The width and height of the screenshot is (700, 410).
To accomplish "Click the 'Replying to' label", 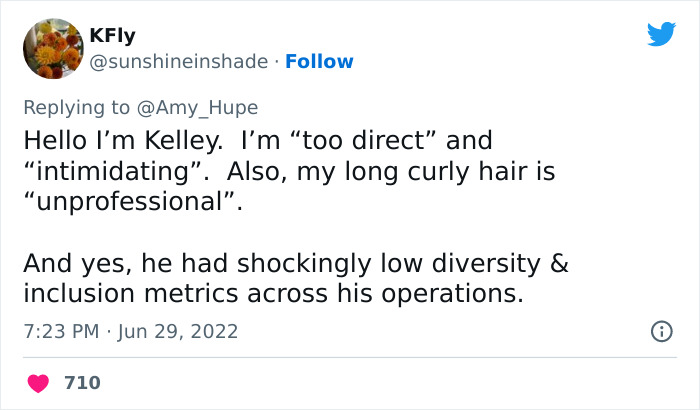I will click(75, 108).
